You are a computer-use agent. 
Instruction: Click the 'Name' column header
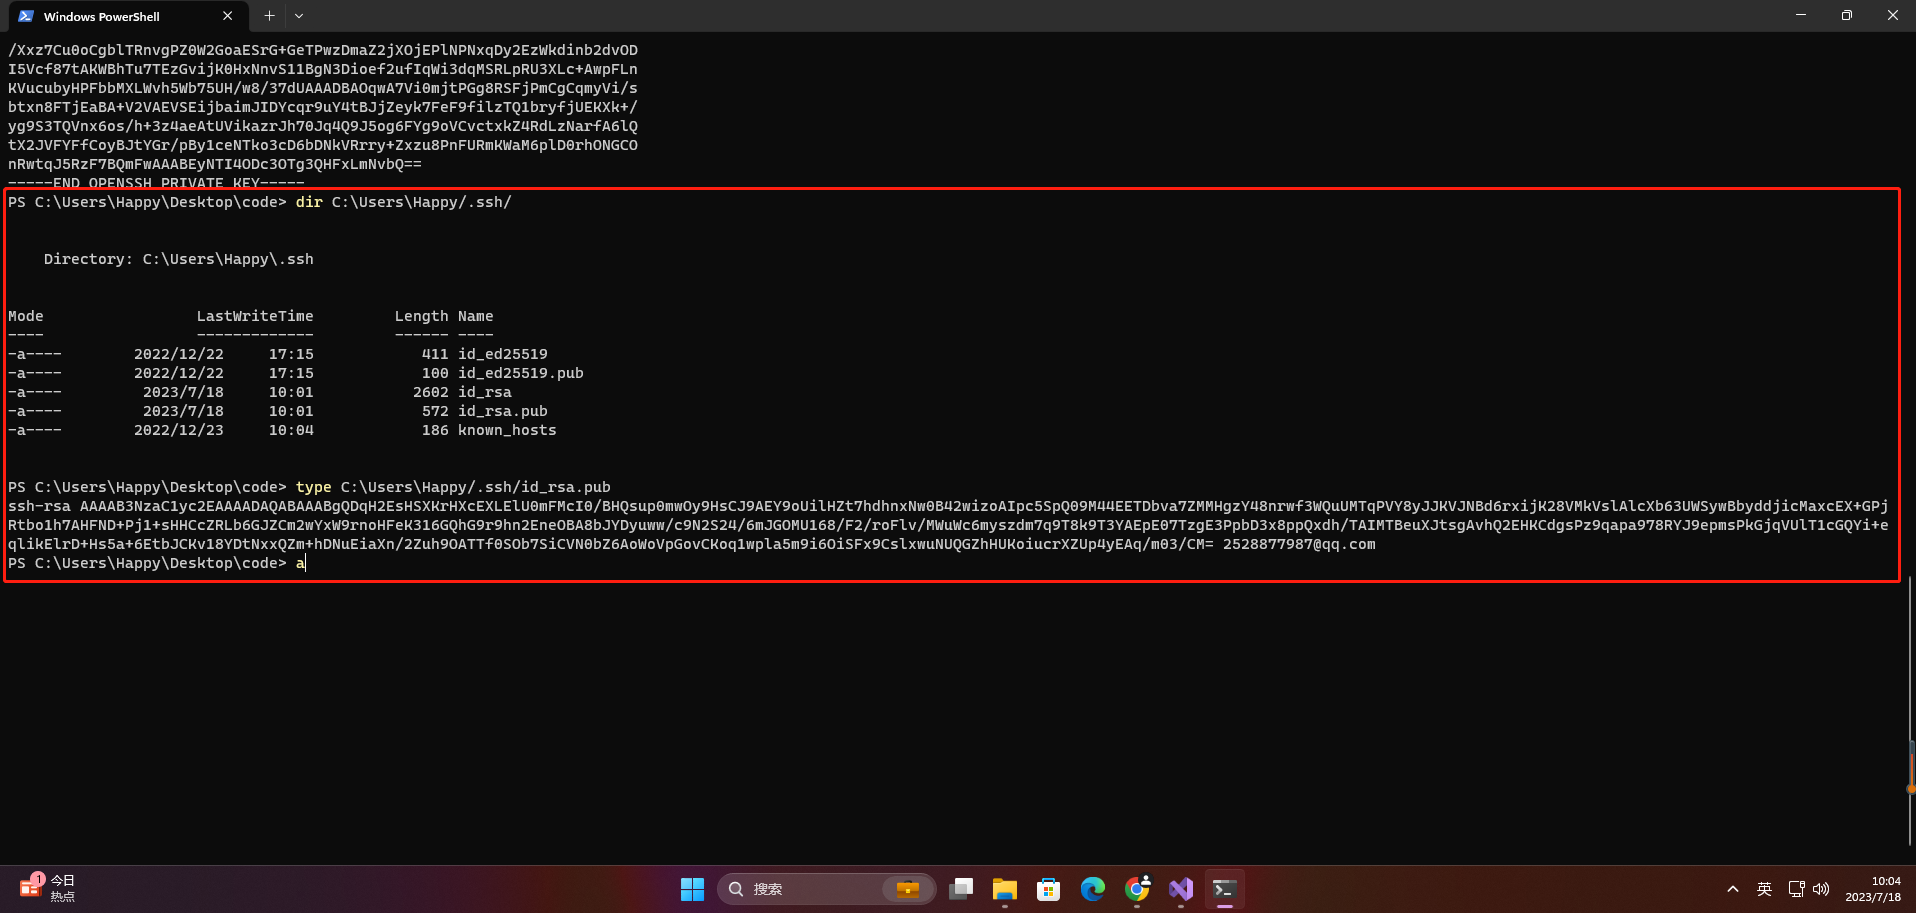pyautogui.click(x=476, y=316)
